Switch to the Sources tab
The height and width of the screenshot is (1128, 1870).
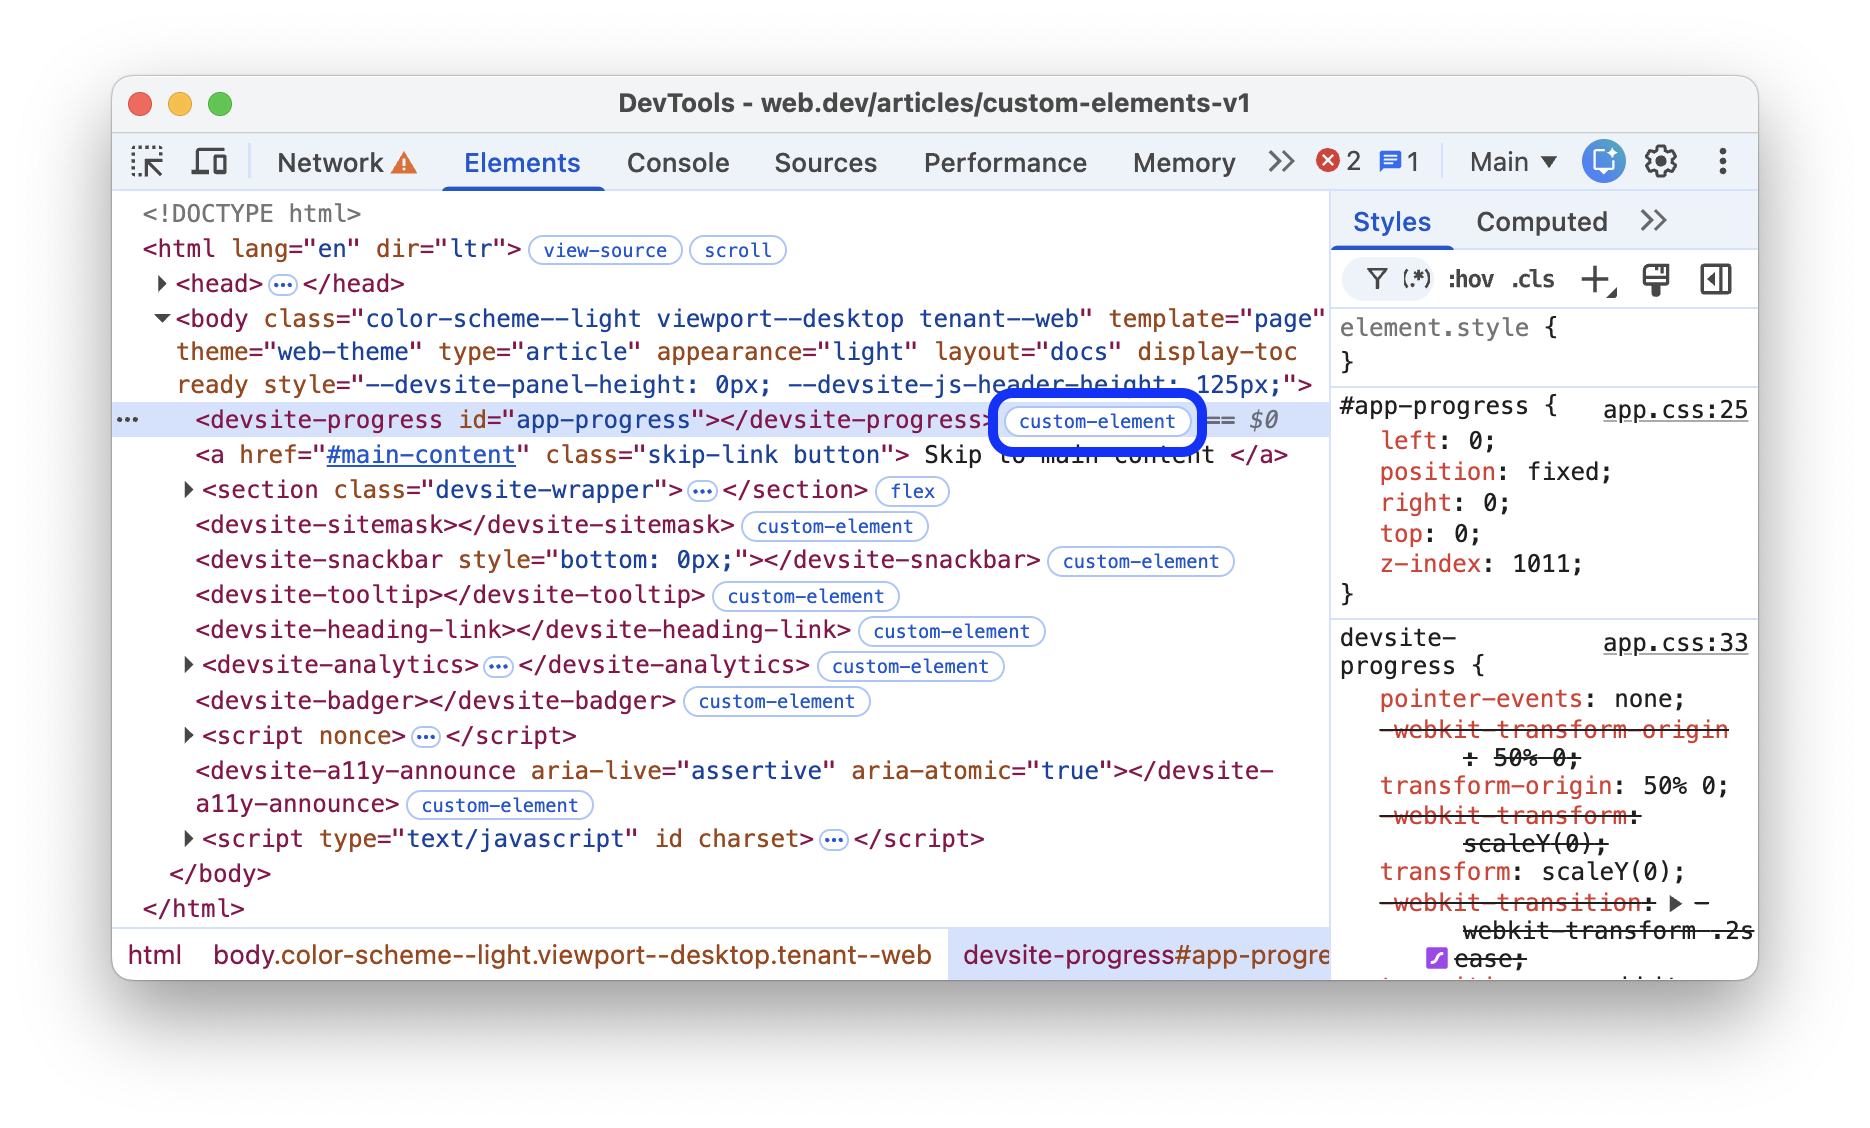825,163
